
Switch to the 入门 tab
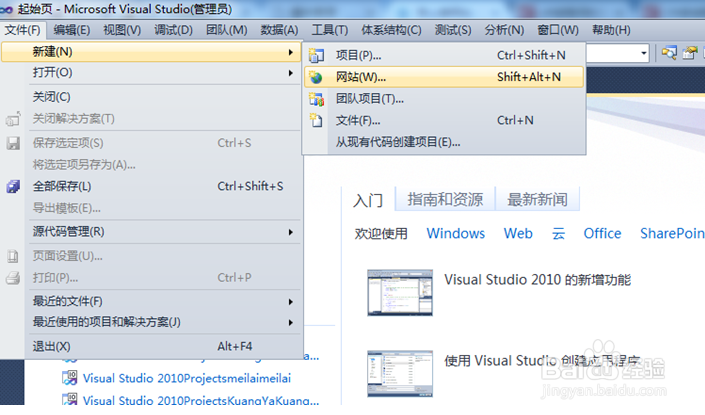click(368, 200)
